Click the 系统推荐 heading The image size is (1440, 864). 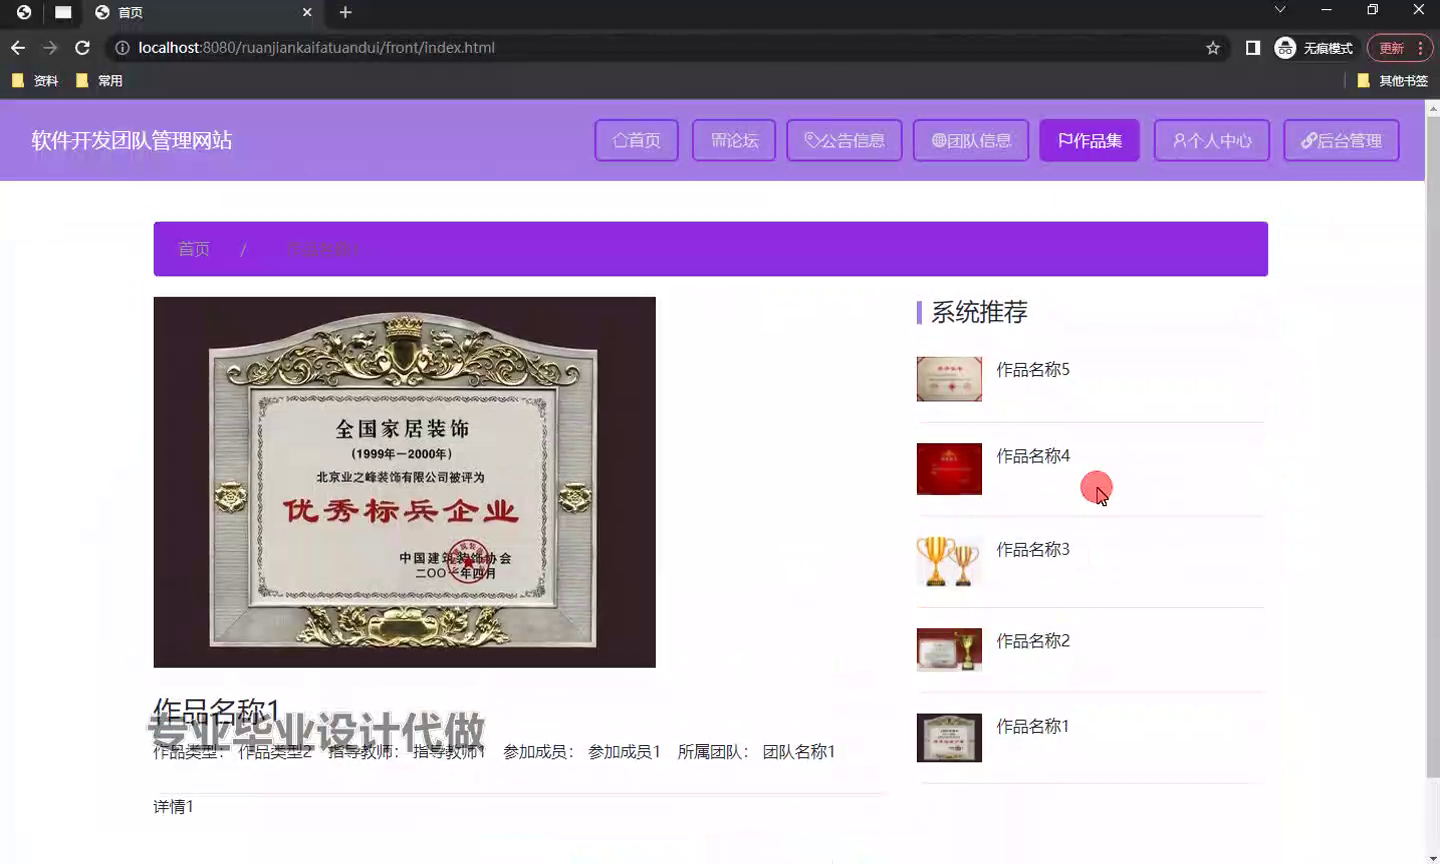(979, 312)
